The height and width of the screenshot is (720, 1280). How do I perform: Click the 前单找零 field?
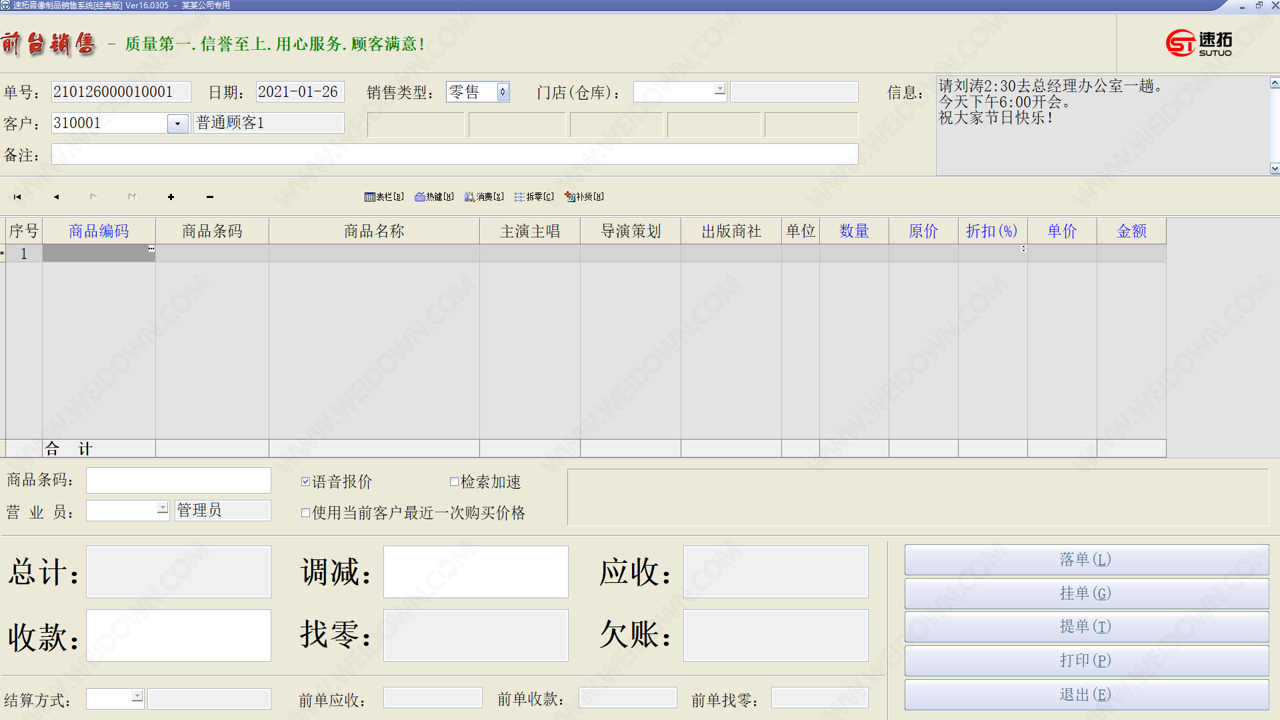point(820,698)
